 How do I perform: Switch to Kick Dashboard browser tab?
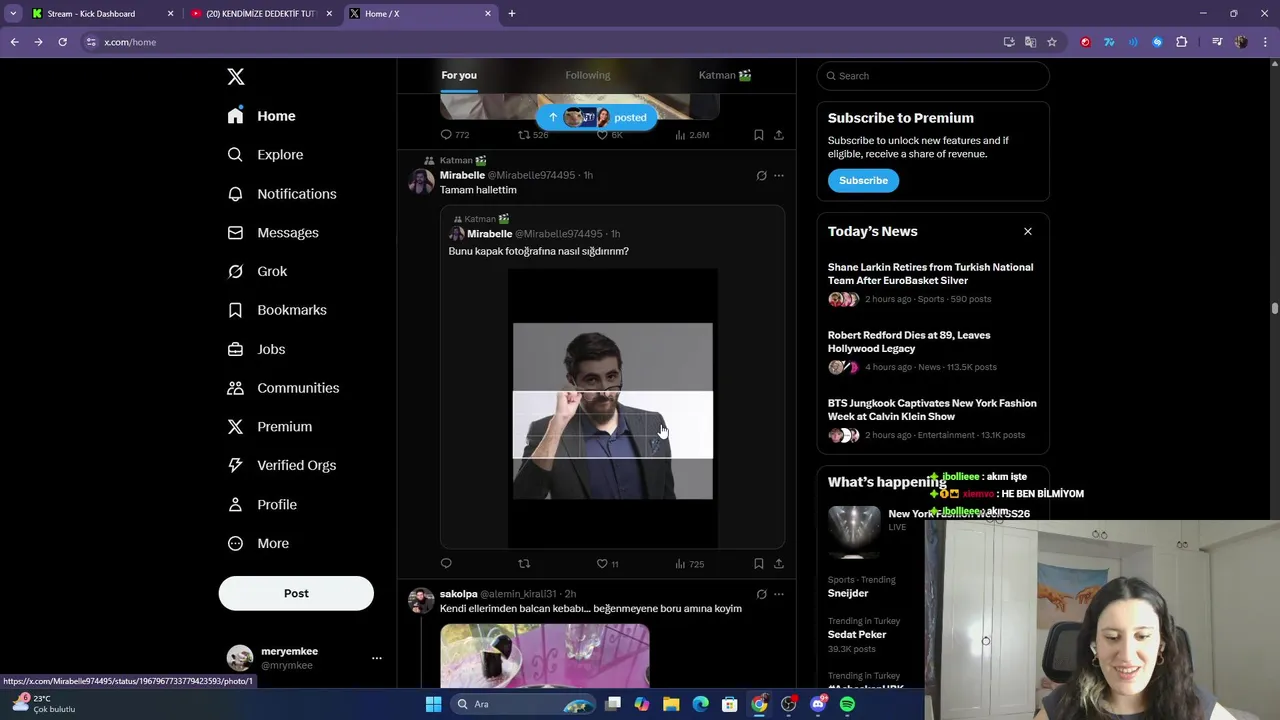pos(102,14)
